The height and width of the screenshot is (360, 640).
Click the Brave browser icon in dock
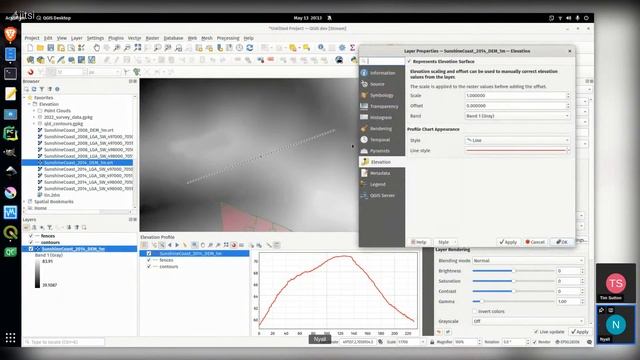click(x=10, y=34)
